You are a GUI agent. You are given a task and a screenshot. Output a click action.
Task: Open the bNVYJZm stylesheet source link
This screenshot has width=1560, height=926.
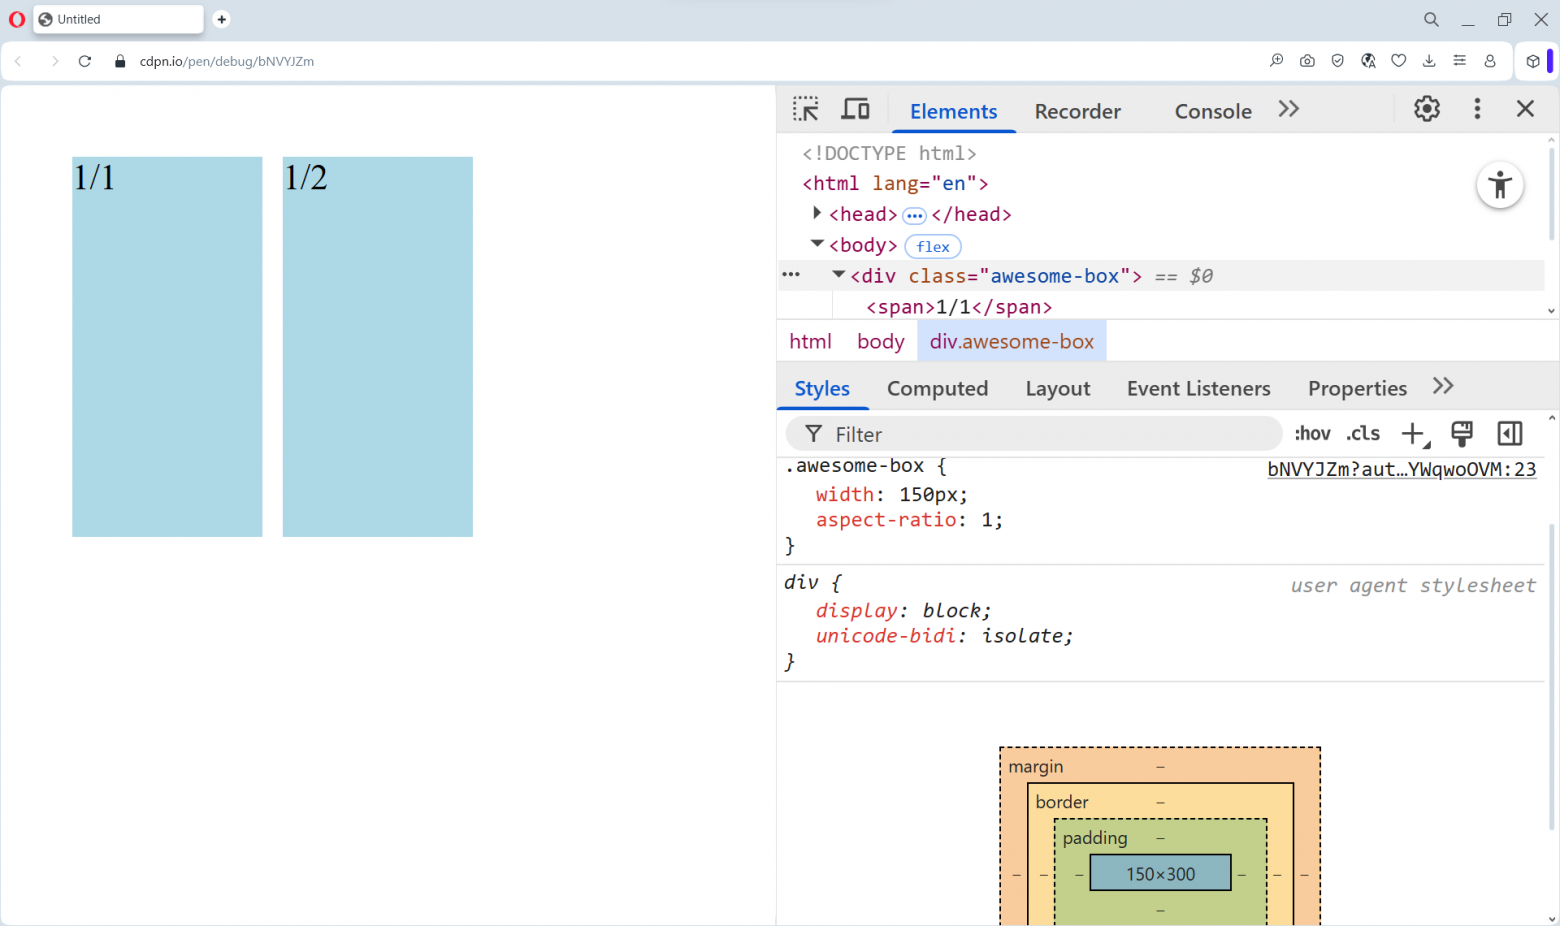(1400, 469)
